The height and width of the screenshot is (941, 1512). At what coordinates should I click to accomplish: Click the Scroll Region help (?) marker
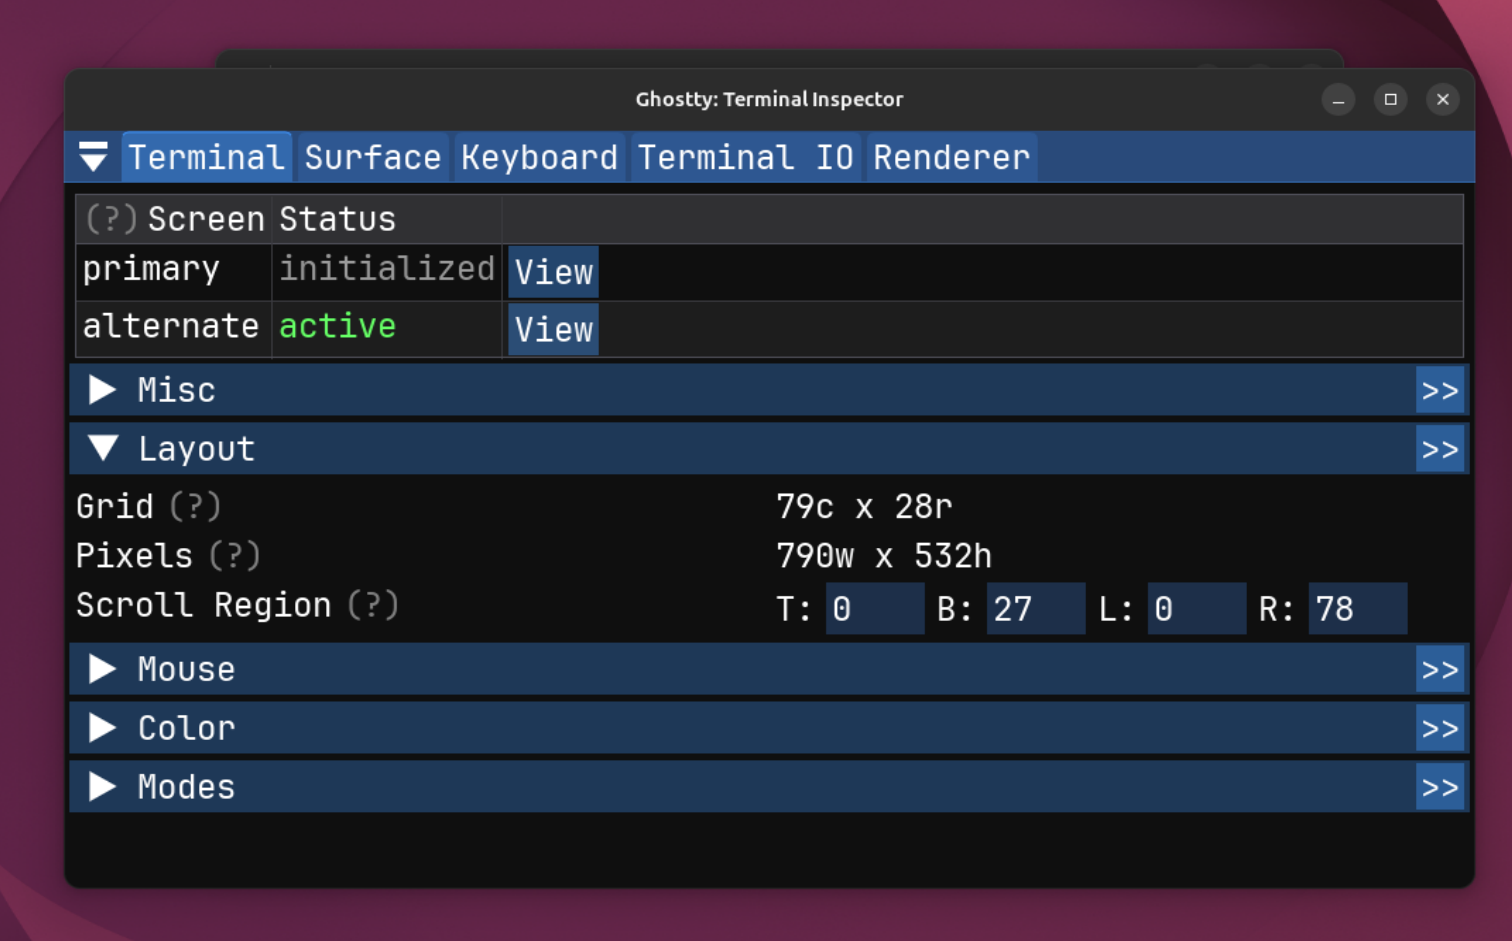(x=373, y=605)
